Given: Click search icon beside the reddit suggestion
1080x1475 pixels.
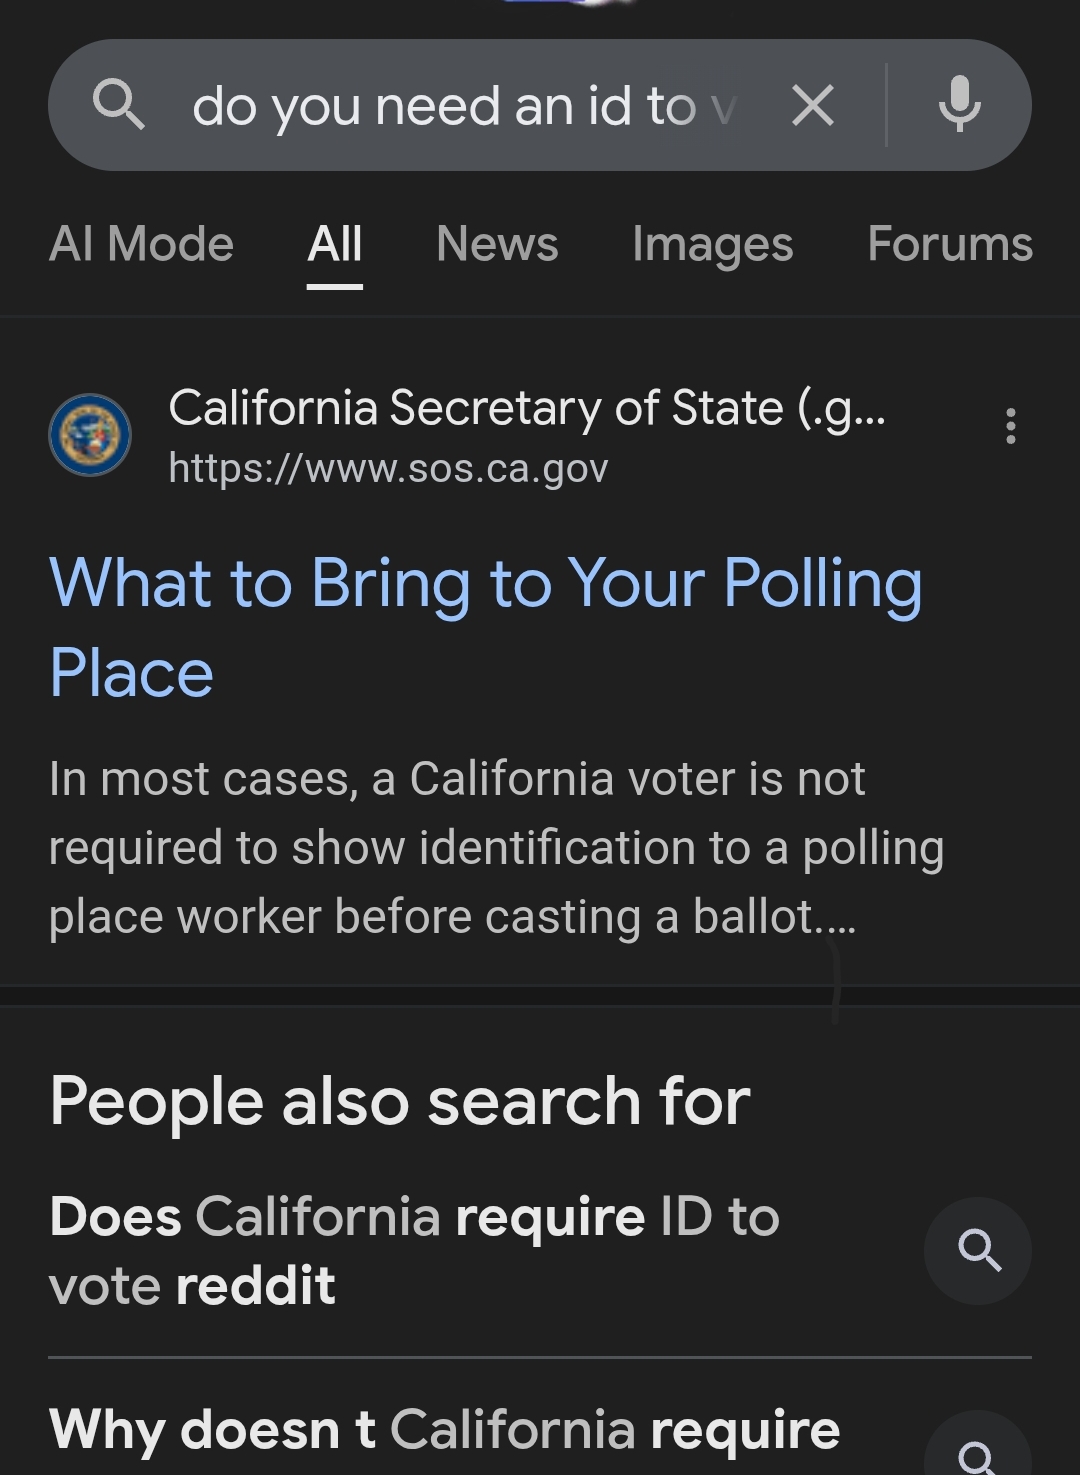Looking at the screenshot, I should click(977, 1250).
